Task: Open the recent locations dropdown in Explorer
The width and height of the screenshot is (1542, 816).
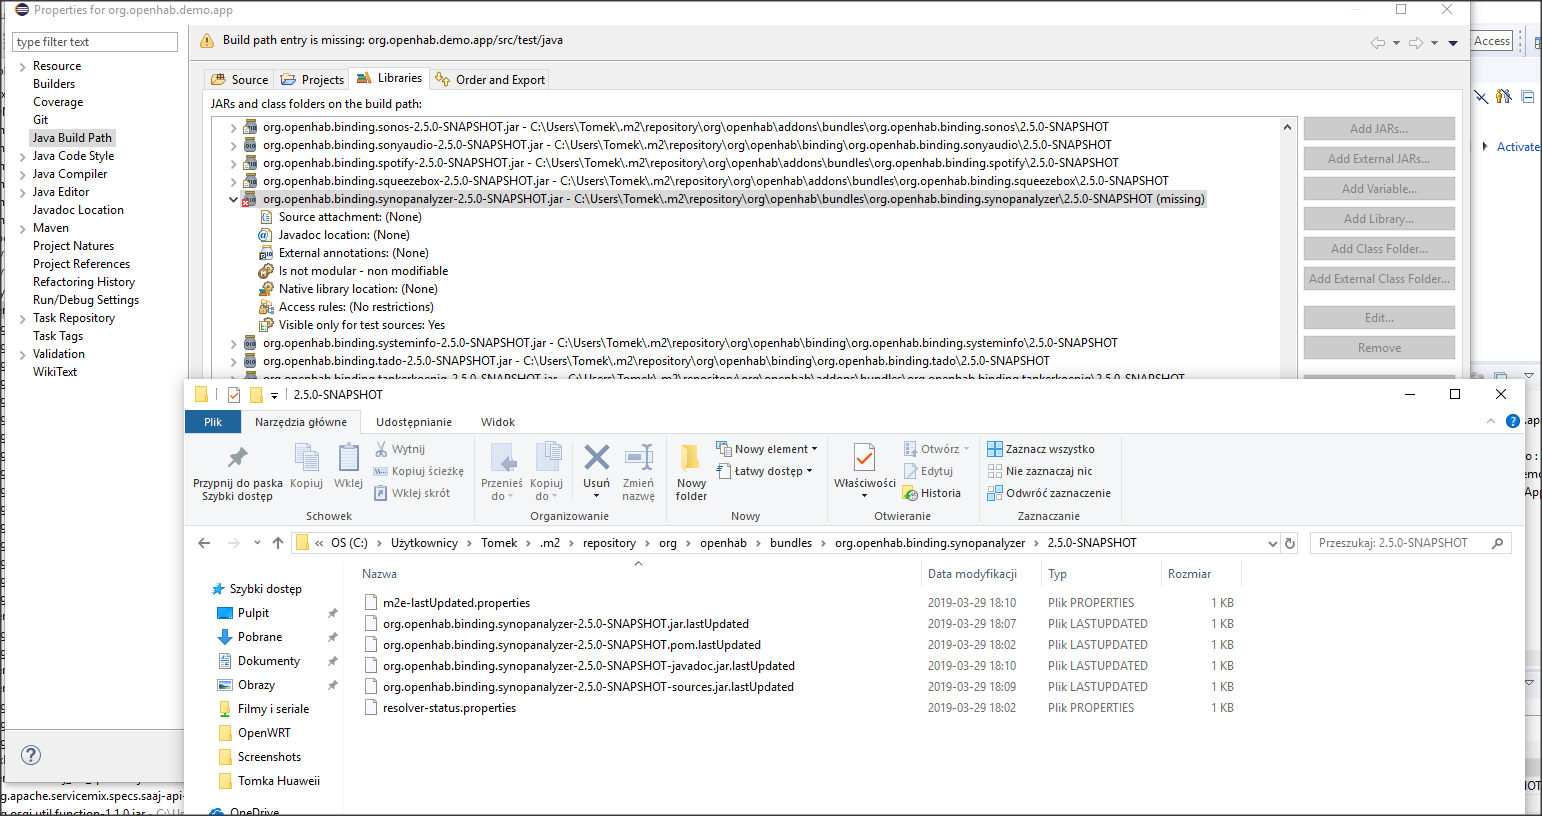Action: coord(257,543)
